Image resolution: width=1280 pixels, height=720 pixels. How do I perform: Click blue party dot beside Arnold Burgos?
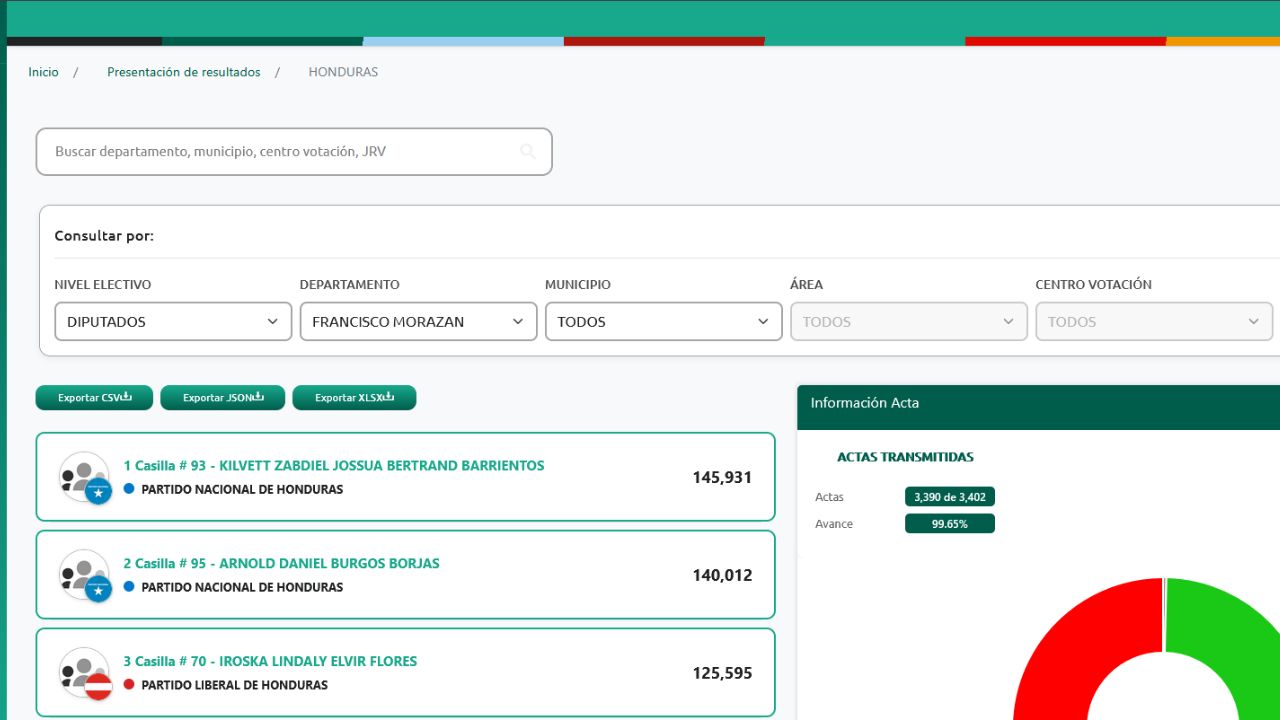point(129,587)
